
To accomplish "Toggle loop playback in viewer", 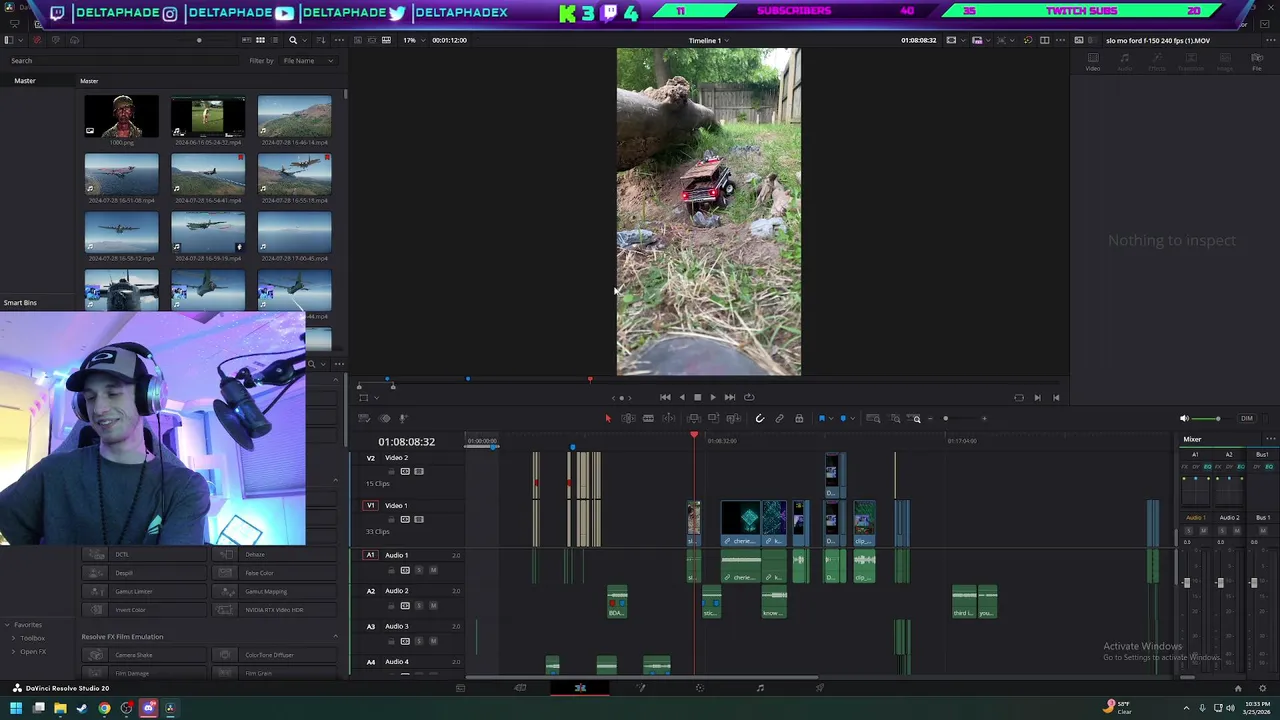I will (749, 397).
